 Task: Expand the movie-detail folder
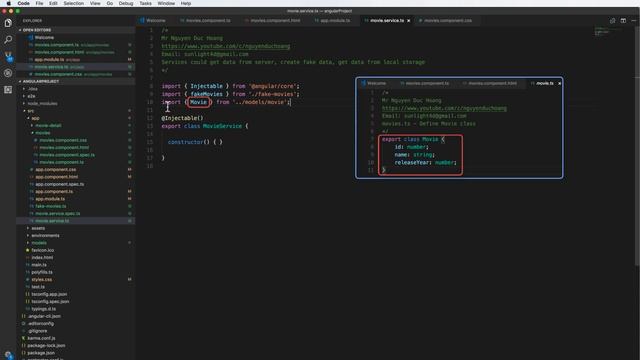point(48,126)
